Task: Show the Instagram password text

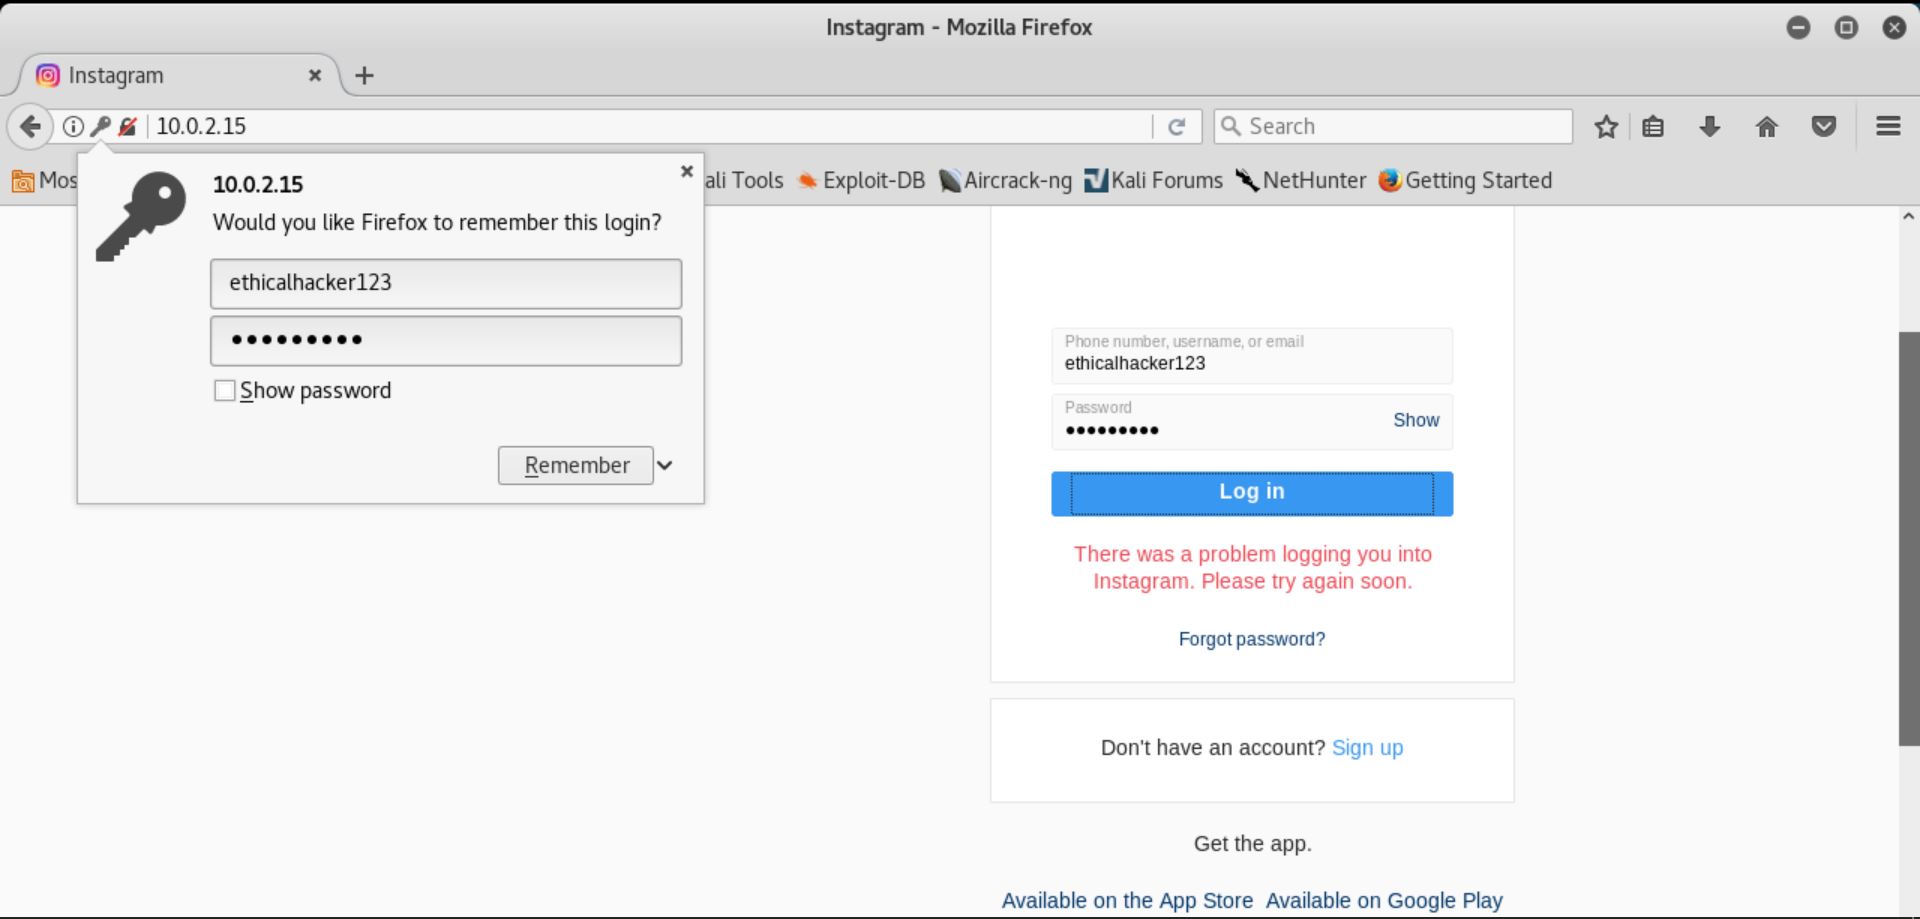Action: click(x=1416, y=420)
